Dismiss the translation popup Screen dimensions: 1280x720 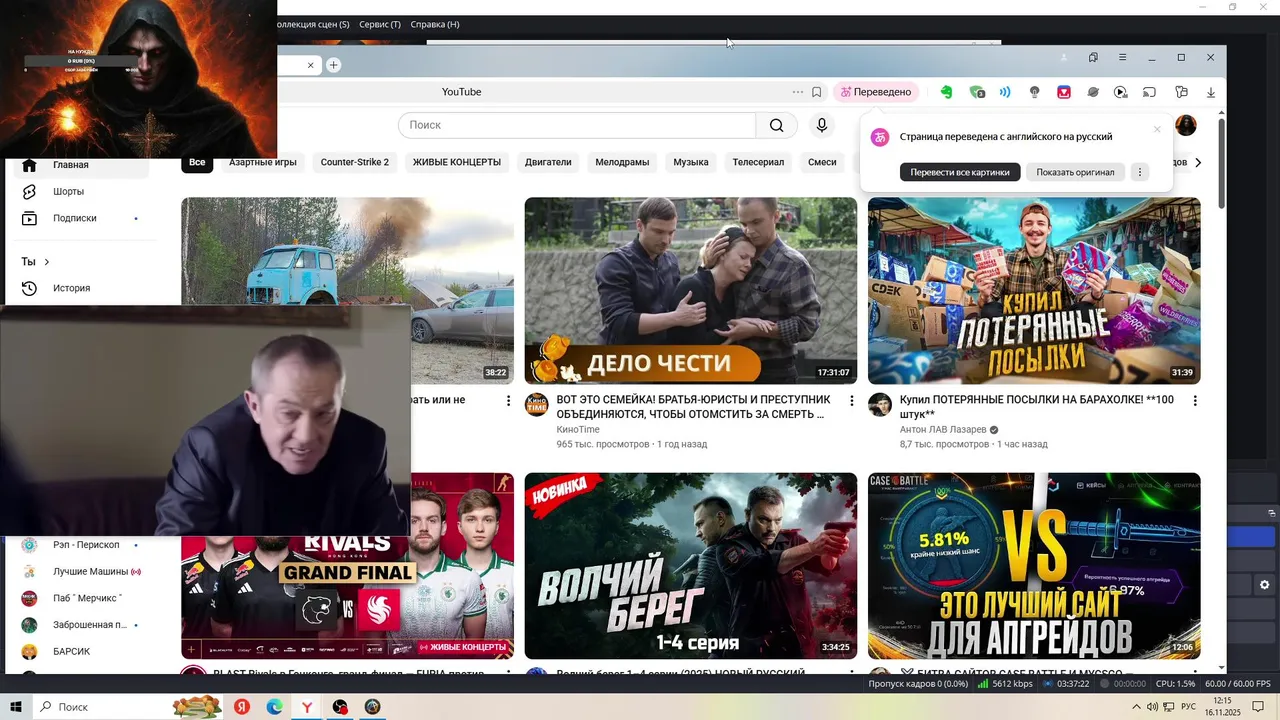pyautogui.click(x=1157, y=129)
